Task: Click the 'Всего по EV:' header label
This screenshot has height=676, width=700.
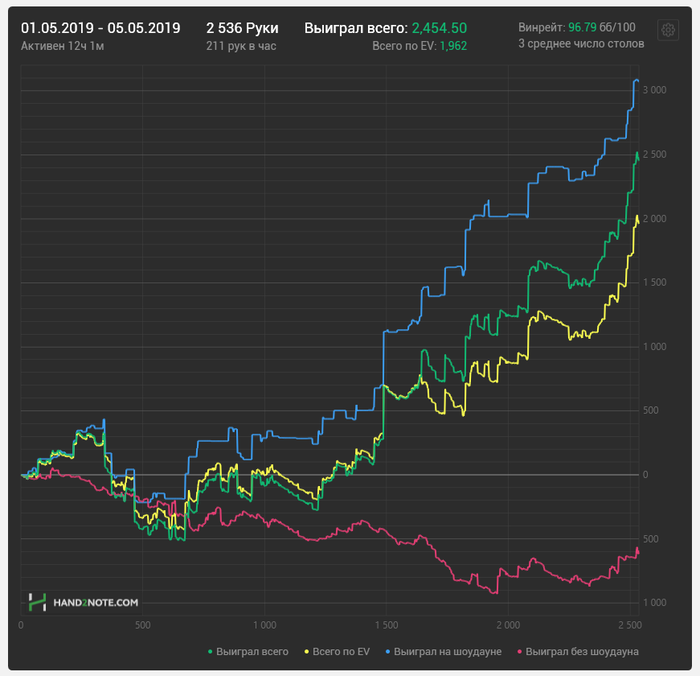Action: [404, 46]
